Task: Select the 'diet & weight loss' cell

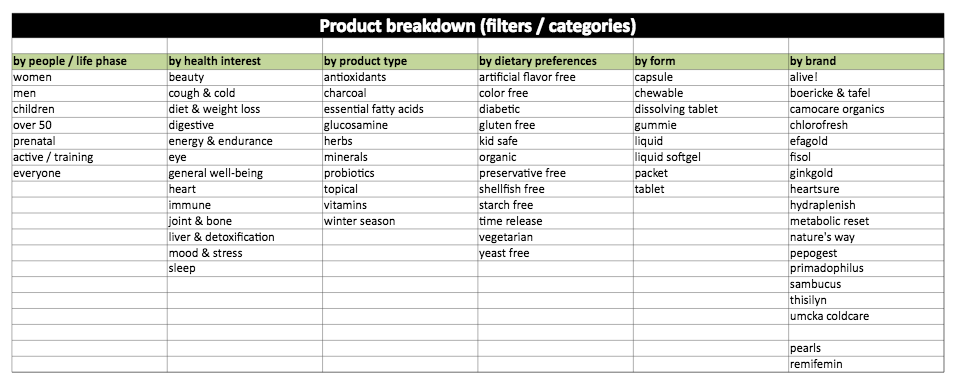Action: [x=245, y=109]
